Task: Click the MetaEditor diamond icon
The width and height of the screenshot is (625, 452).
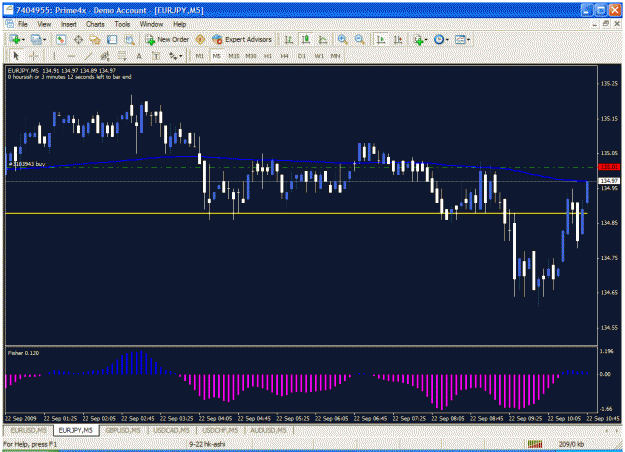Action: pos(200,39)
